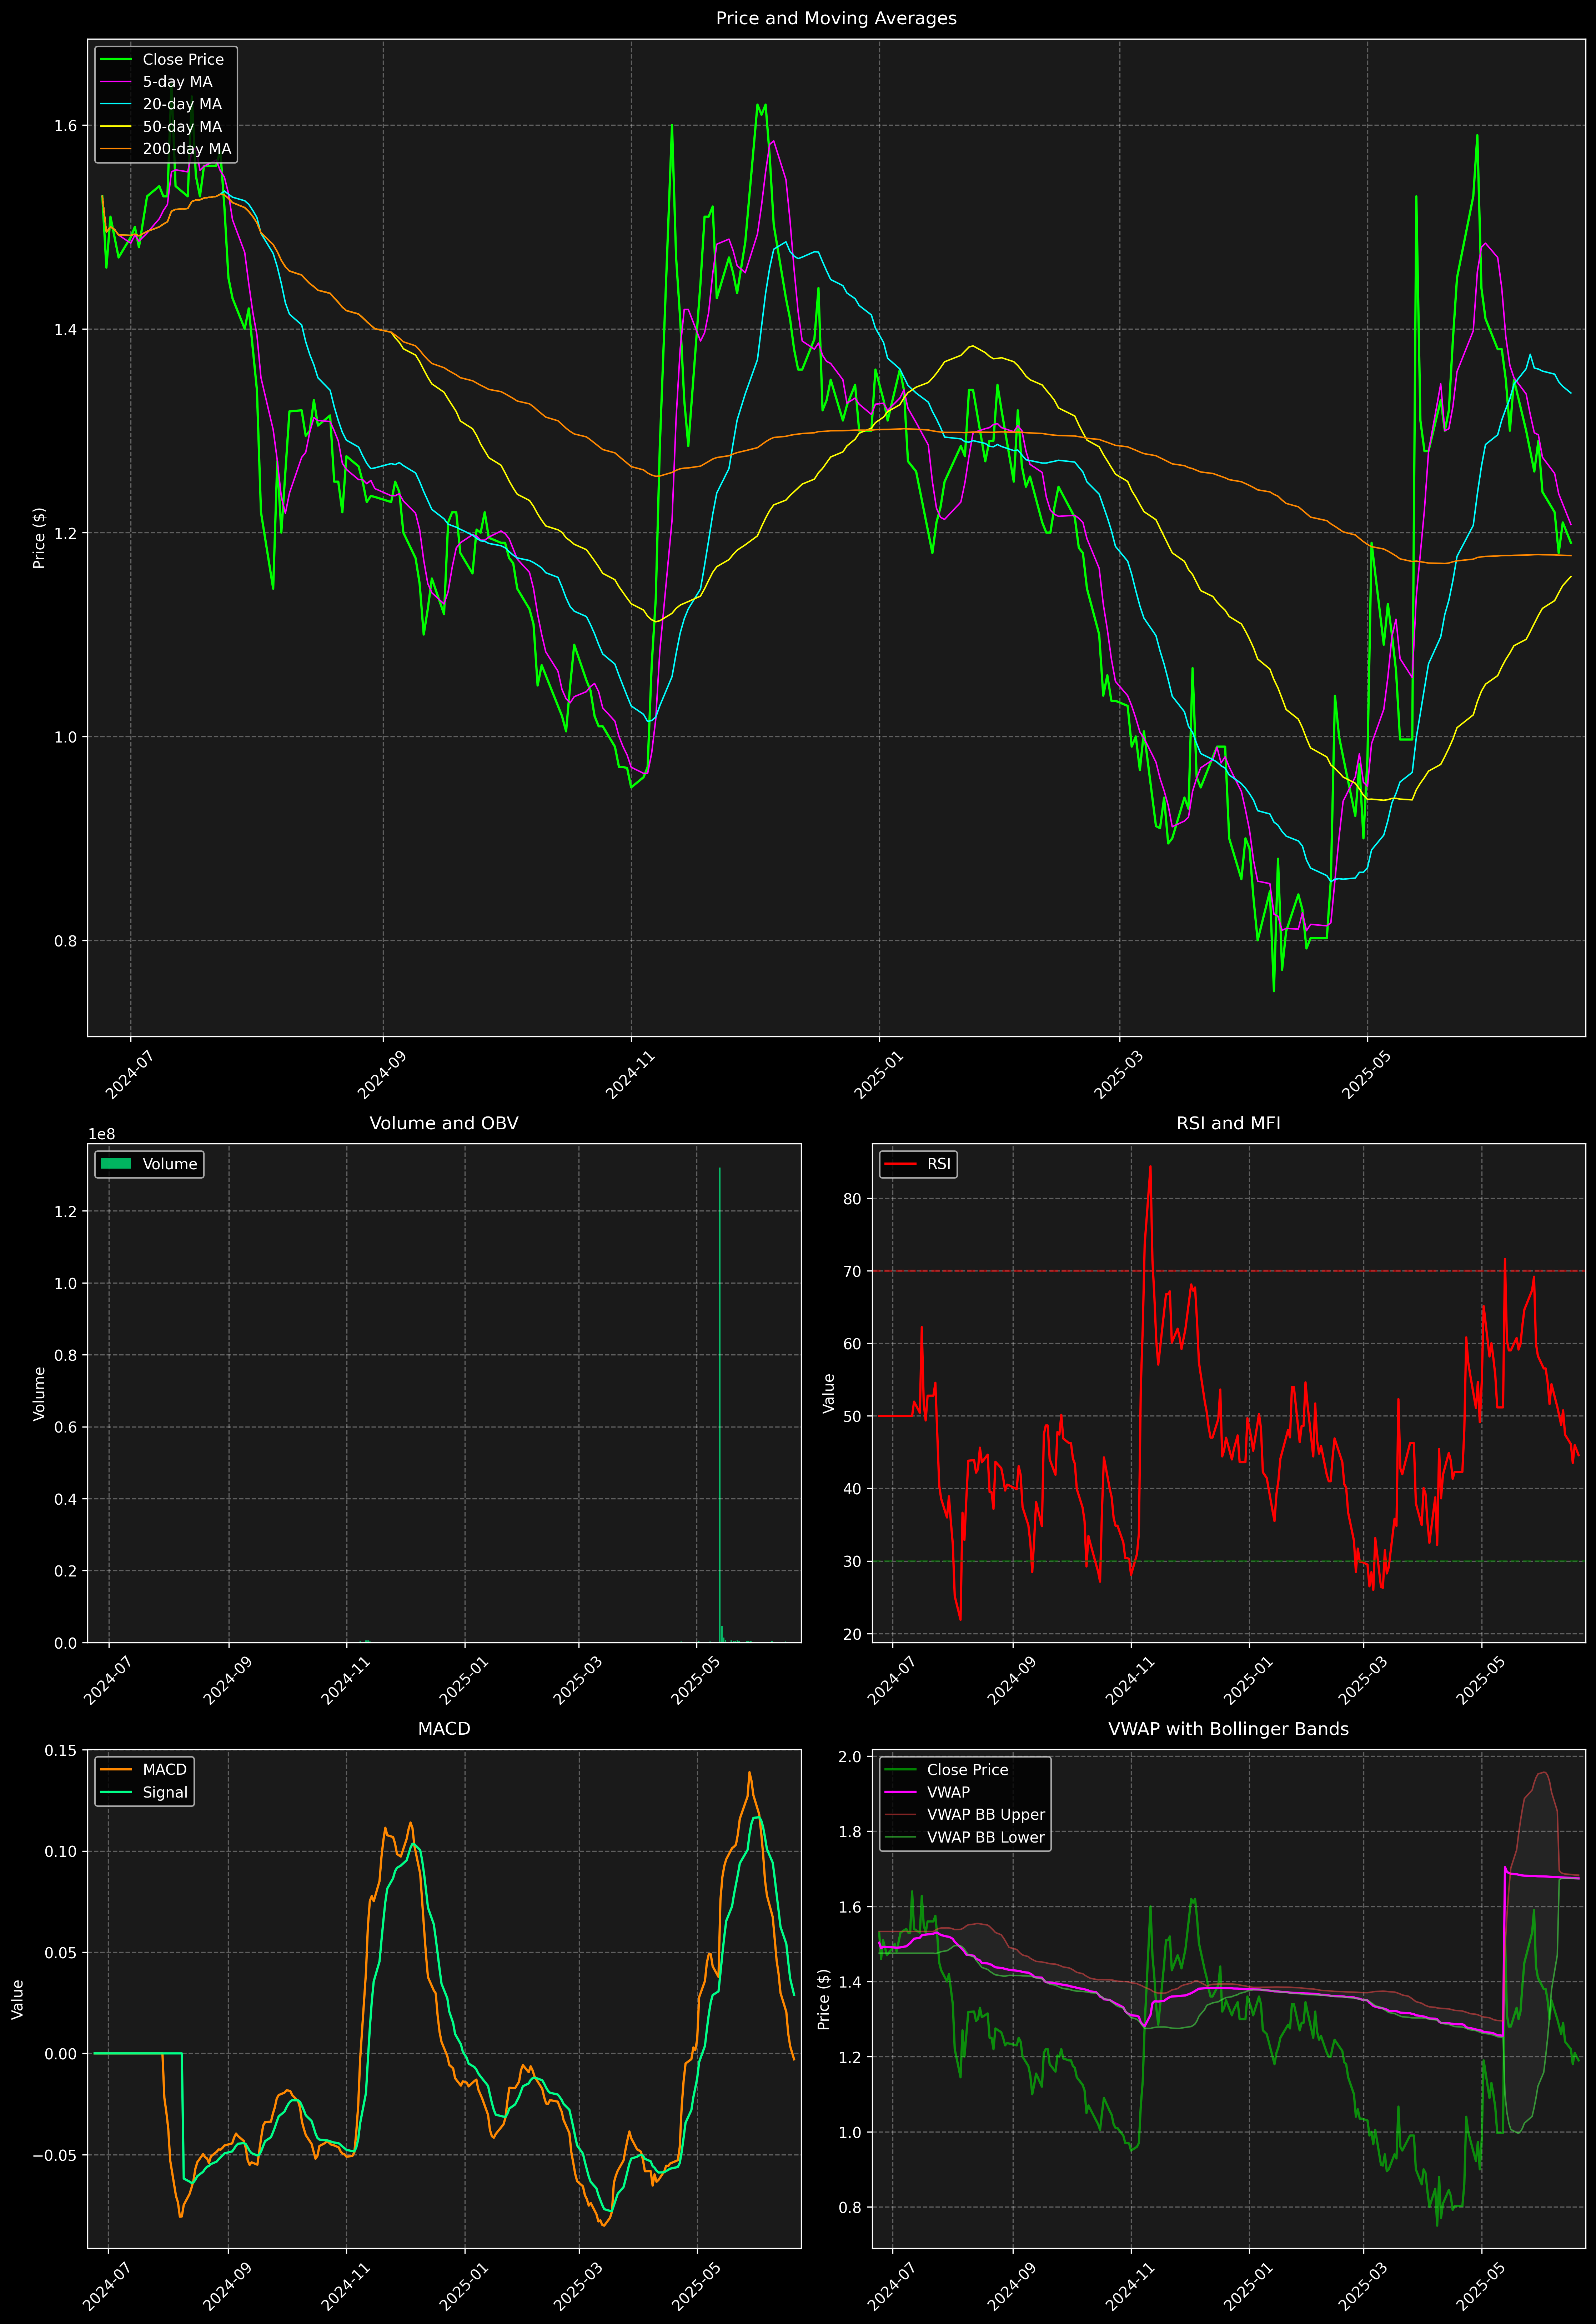Click the 'Value' y-axis label of RSI chart
The image size is (1596, 2324).
[x=828, y=1393]
